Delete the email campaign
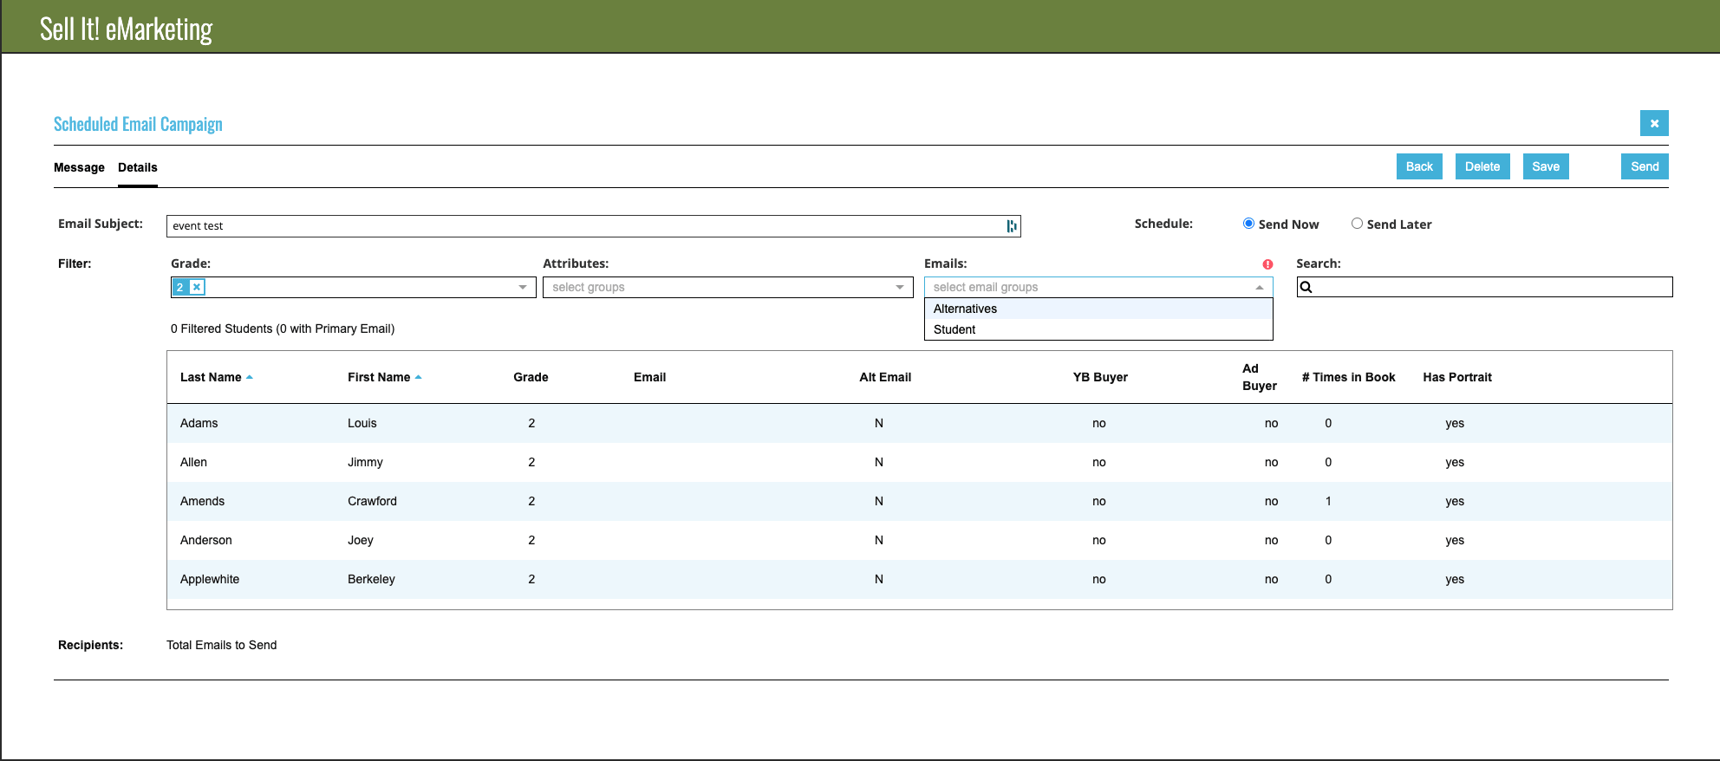The image size is (1720, 761). (x=1482, y=167)
